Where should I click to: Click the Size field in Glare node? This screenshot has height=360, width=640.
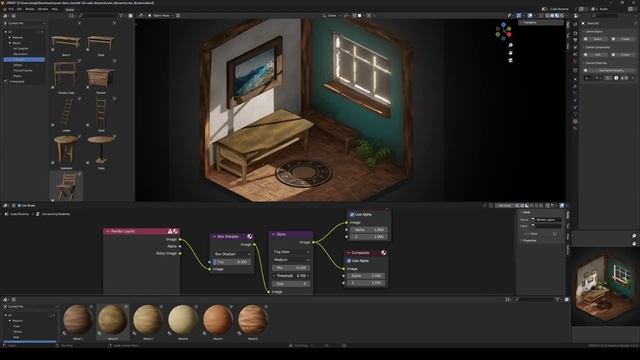(x=291, y=284)
